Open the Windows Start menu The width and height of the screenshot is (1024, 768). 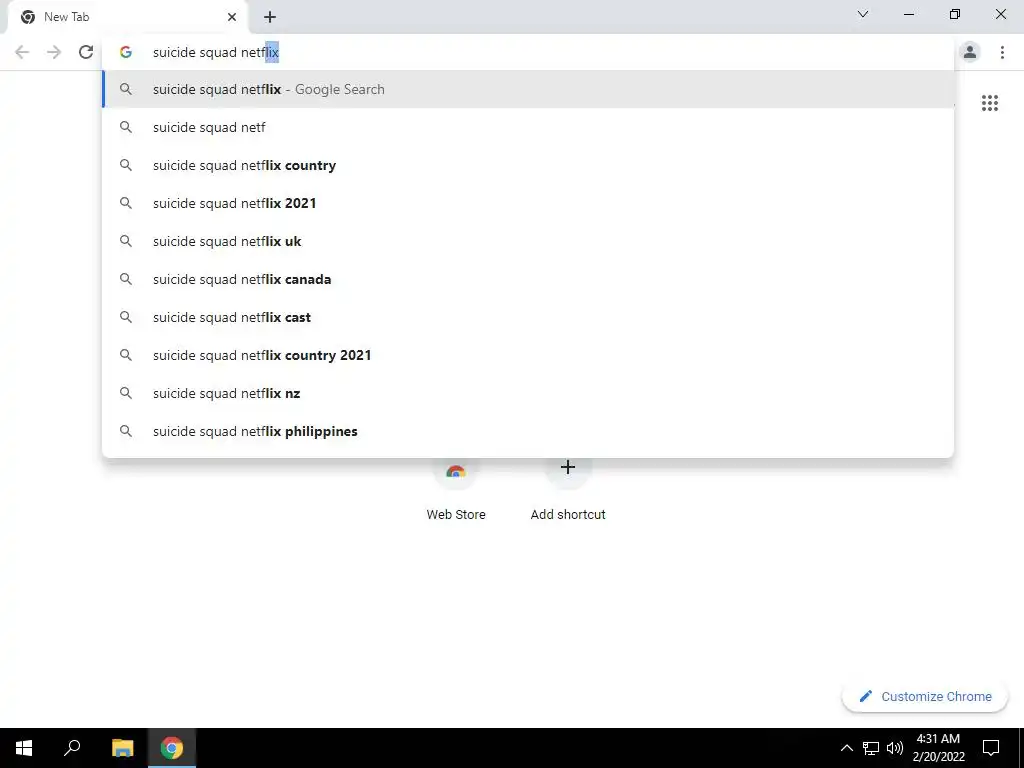click(x=24, y=748)
